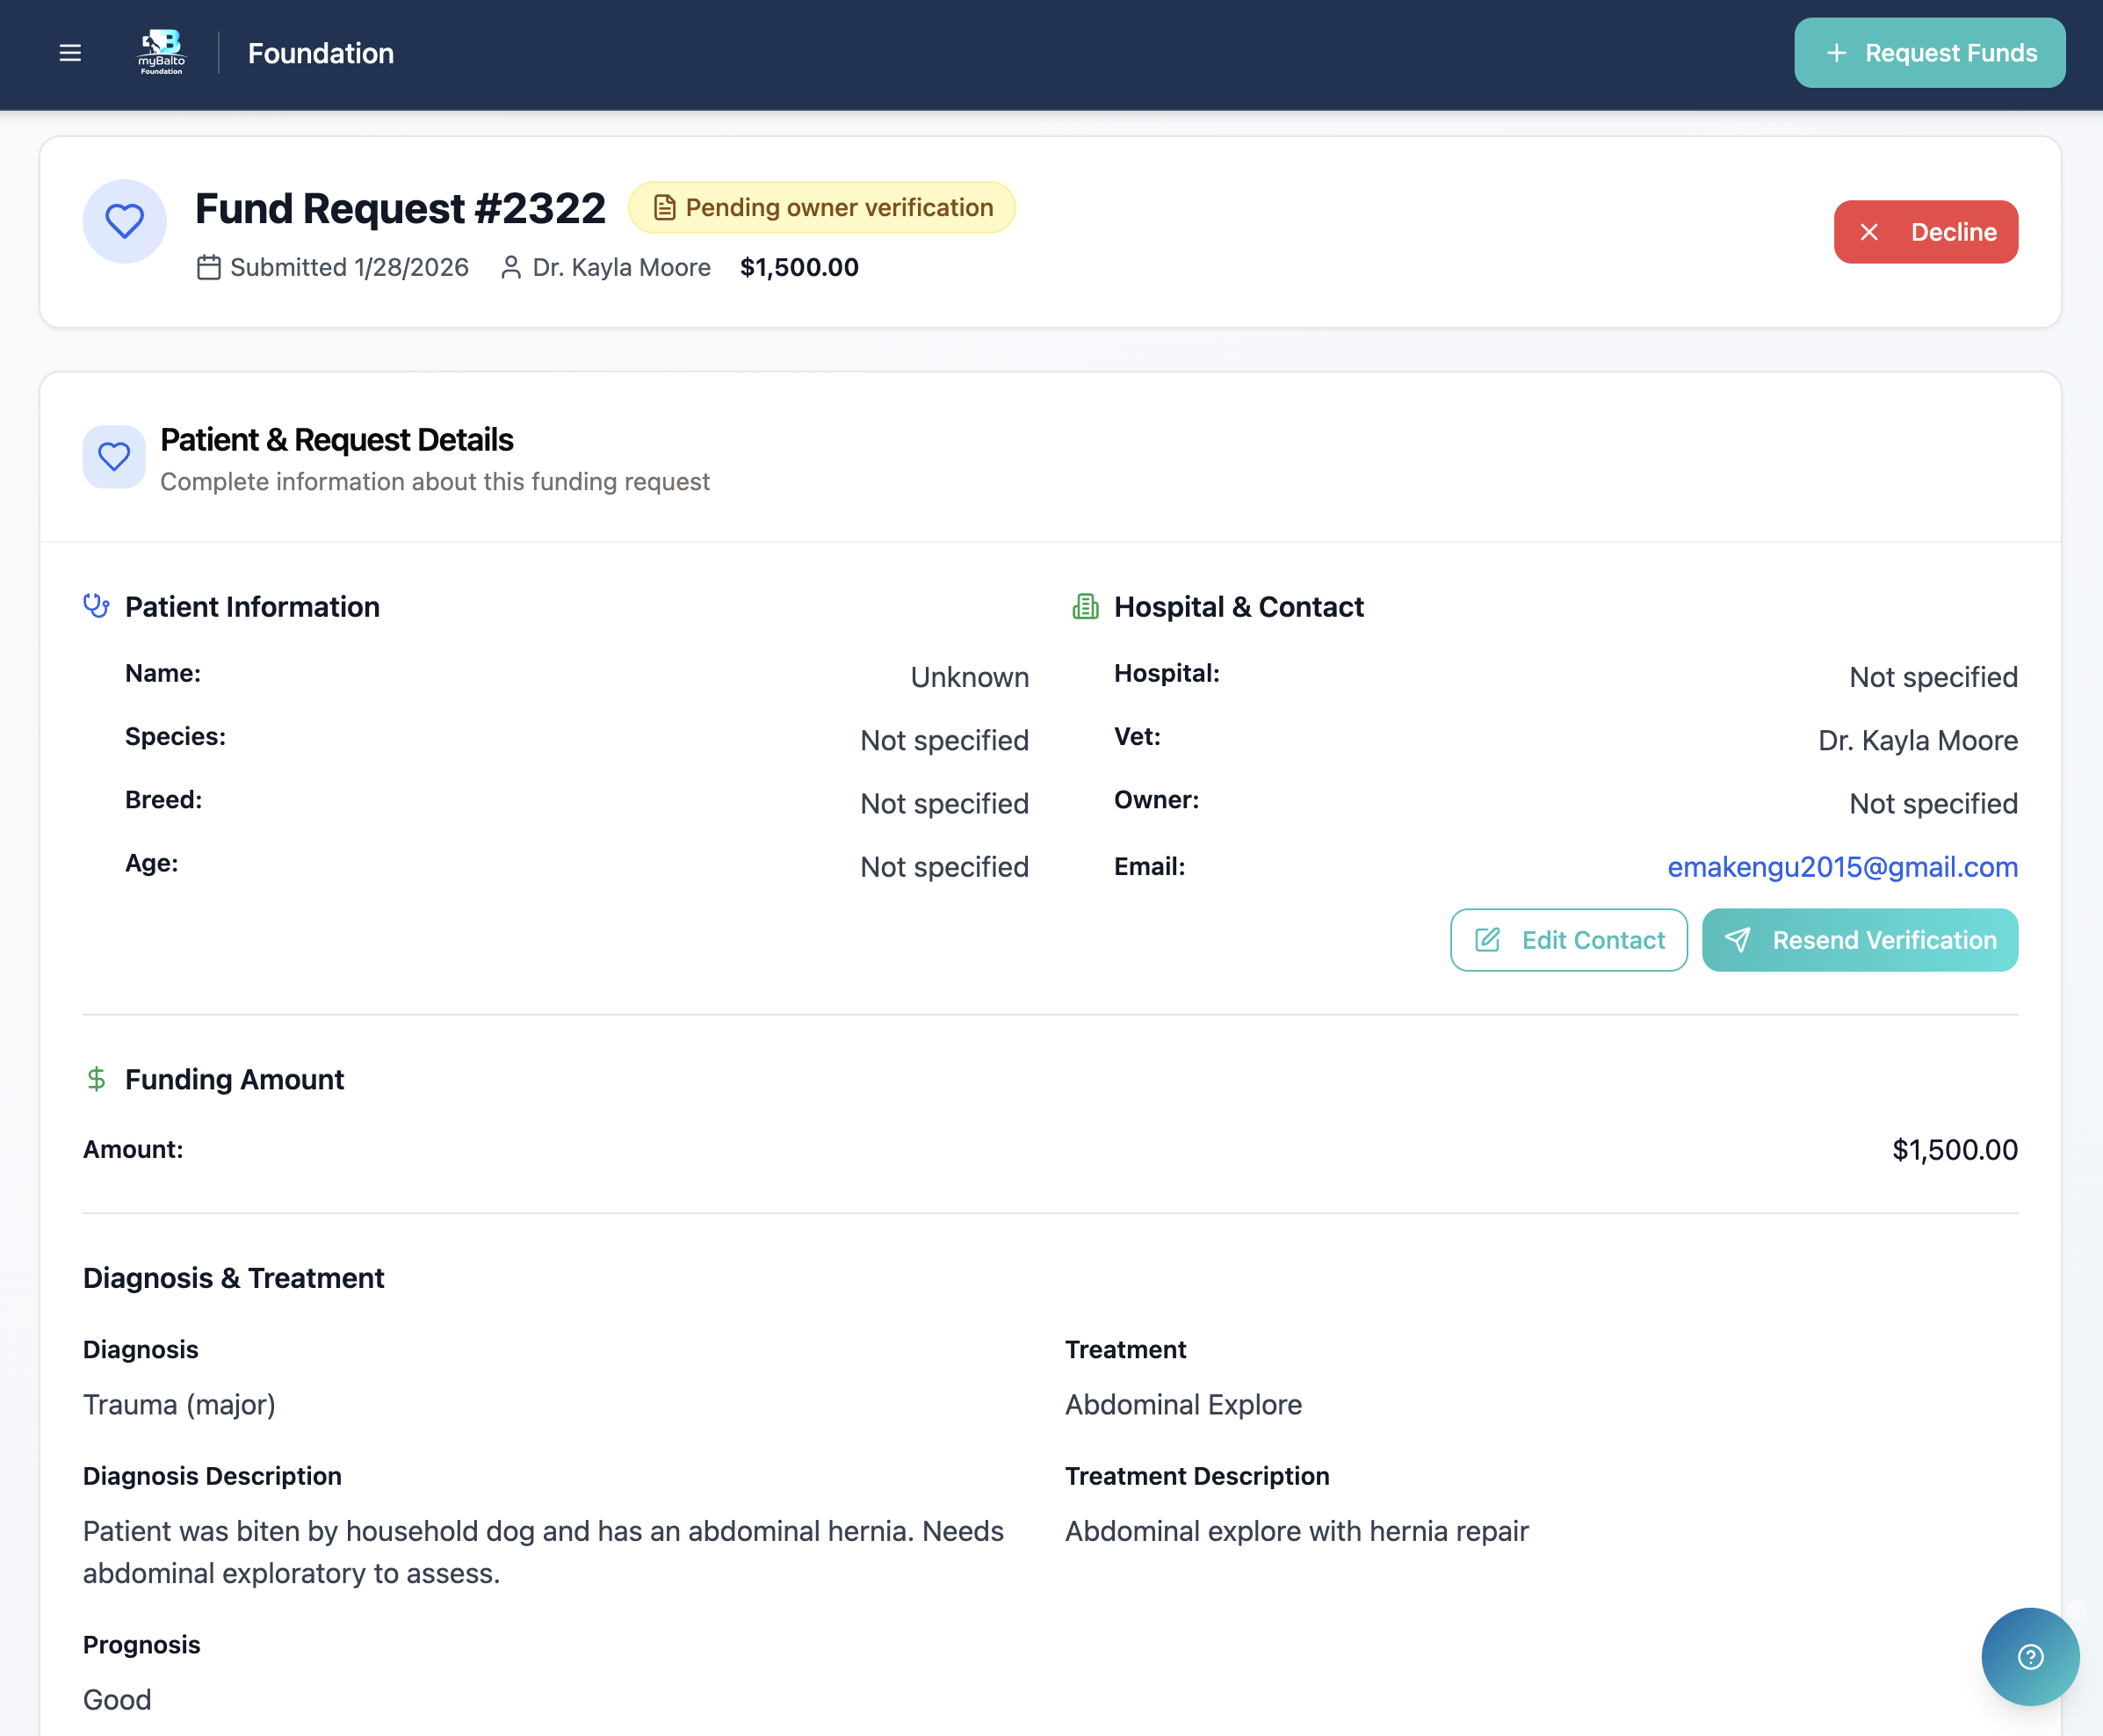Click the calendar icon next to Submitted date
This screenshot has height=1736, width=2103.
(208, 268)
